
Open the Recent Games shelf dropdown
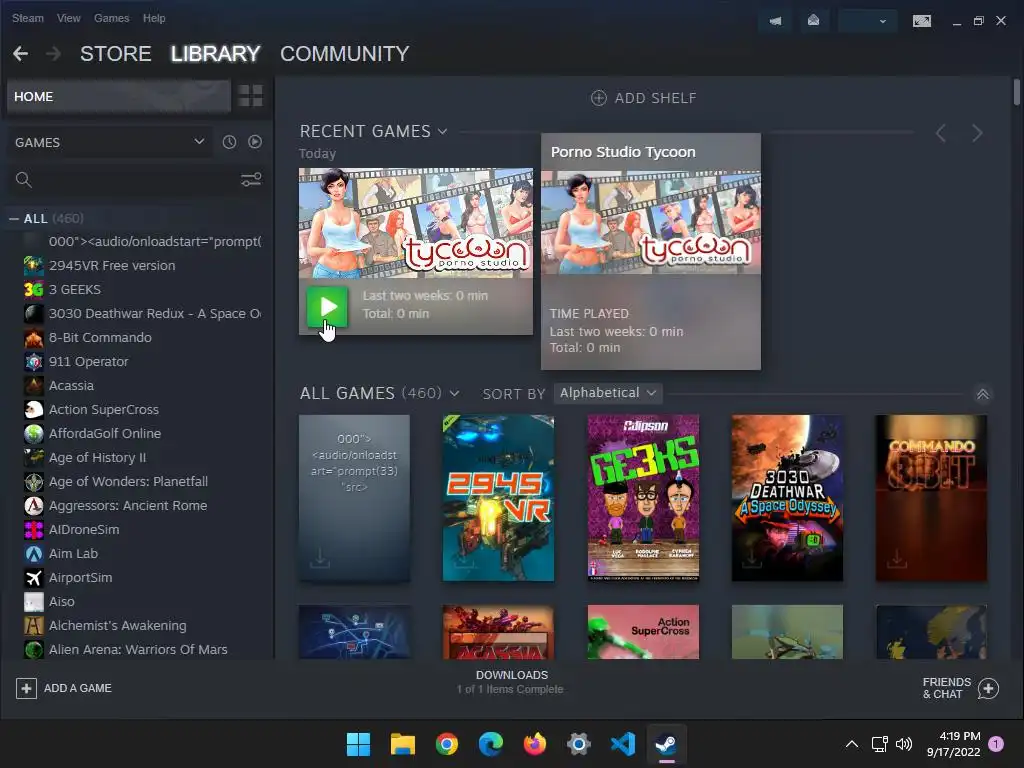(x=443, y=131)
